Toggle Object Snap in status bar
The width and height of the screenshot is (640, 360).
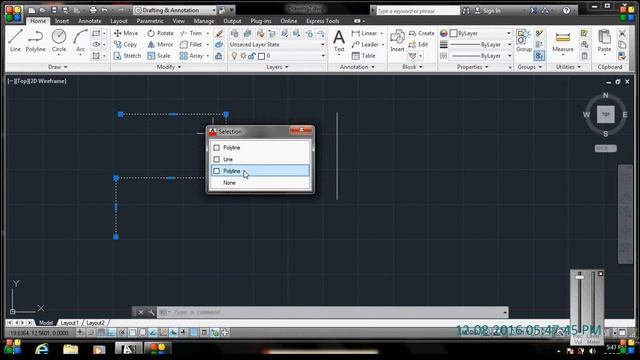[x=132, y=333]
